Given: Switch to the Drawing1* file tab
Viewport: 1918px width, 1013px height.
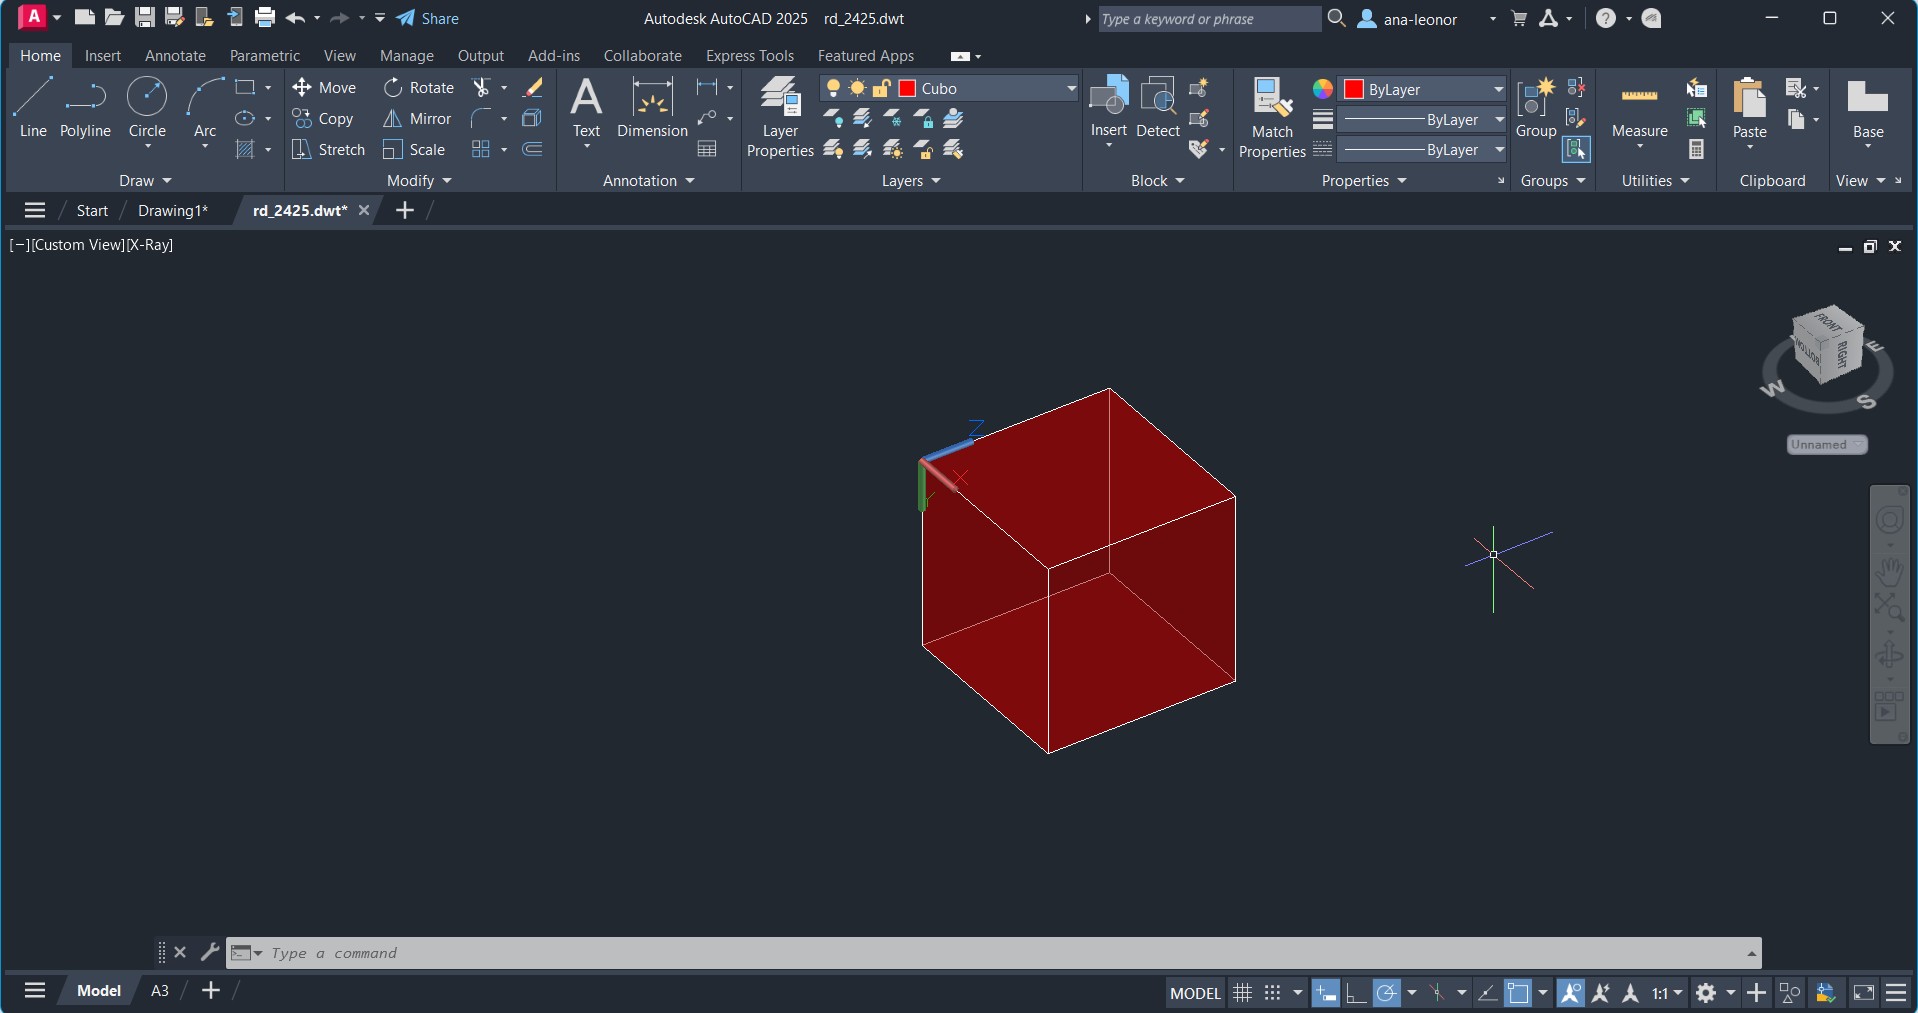Looking at the screenshot, I should pyautogui.click(x=173, y=211).
